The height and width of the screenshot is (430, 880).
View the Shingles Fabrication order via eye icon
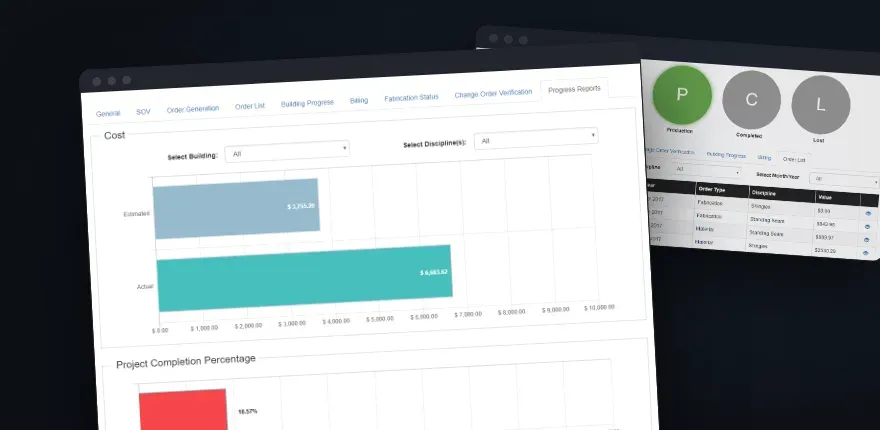(868, 214)
